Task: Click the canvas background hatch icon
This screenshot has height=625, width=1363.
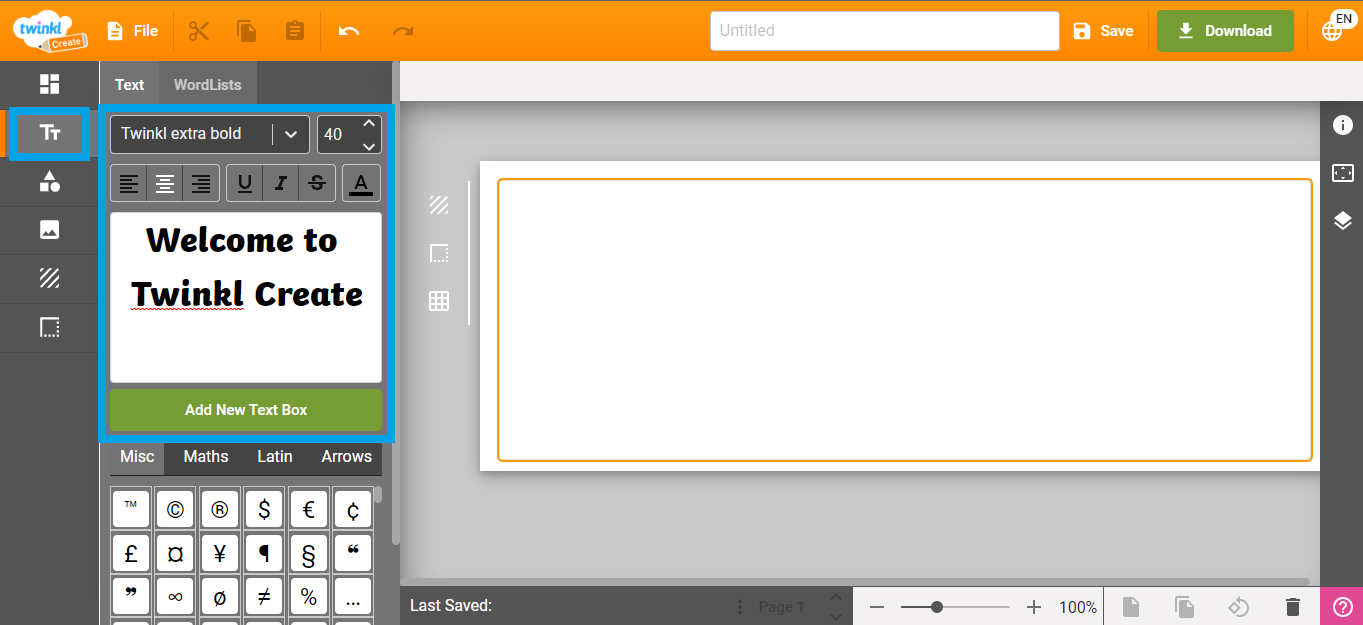Action: (439, 205)
